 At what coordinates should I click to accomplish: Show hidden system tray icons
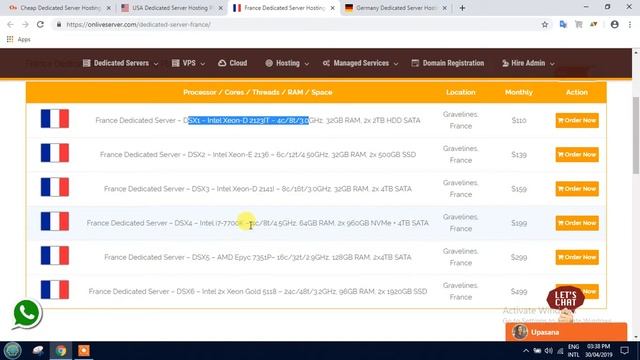pyautogui.click(x=526, y=351)
